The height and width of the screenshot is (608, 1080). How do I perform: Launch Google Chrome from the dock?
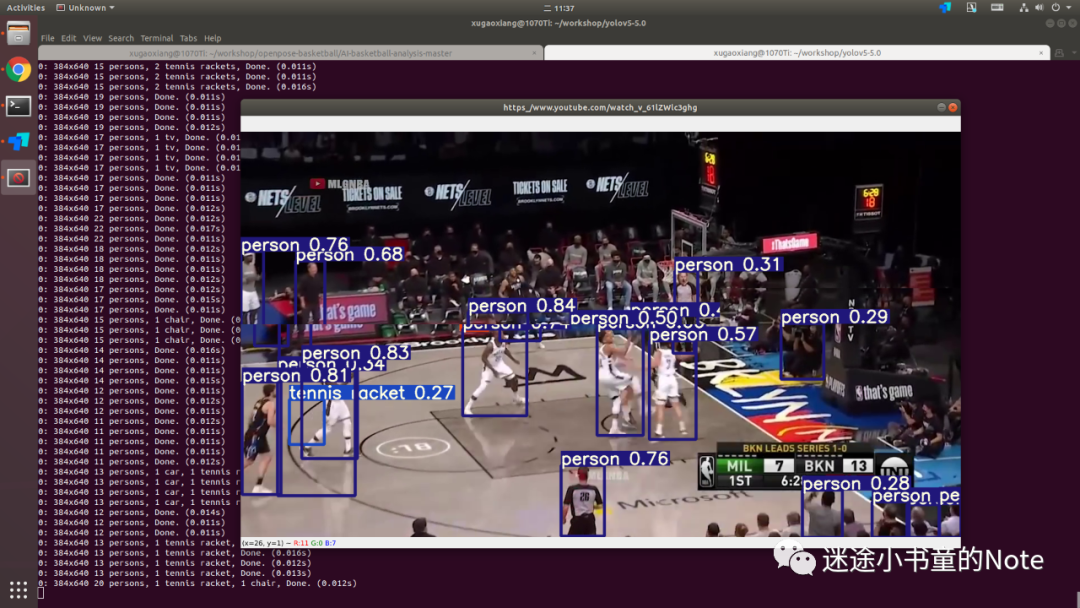click(19, 70)
